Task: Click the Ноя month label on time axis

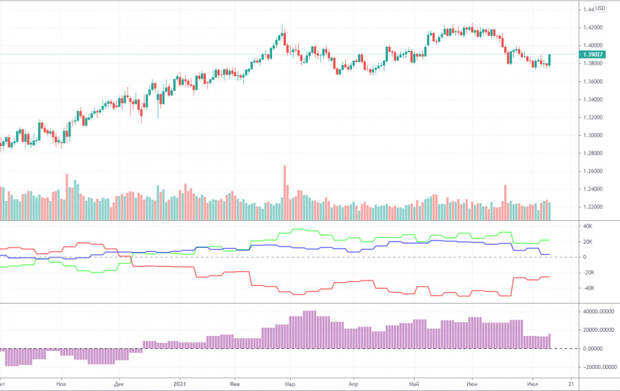Action: point(61,384)
